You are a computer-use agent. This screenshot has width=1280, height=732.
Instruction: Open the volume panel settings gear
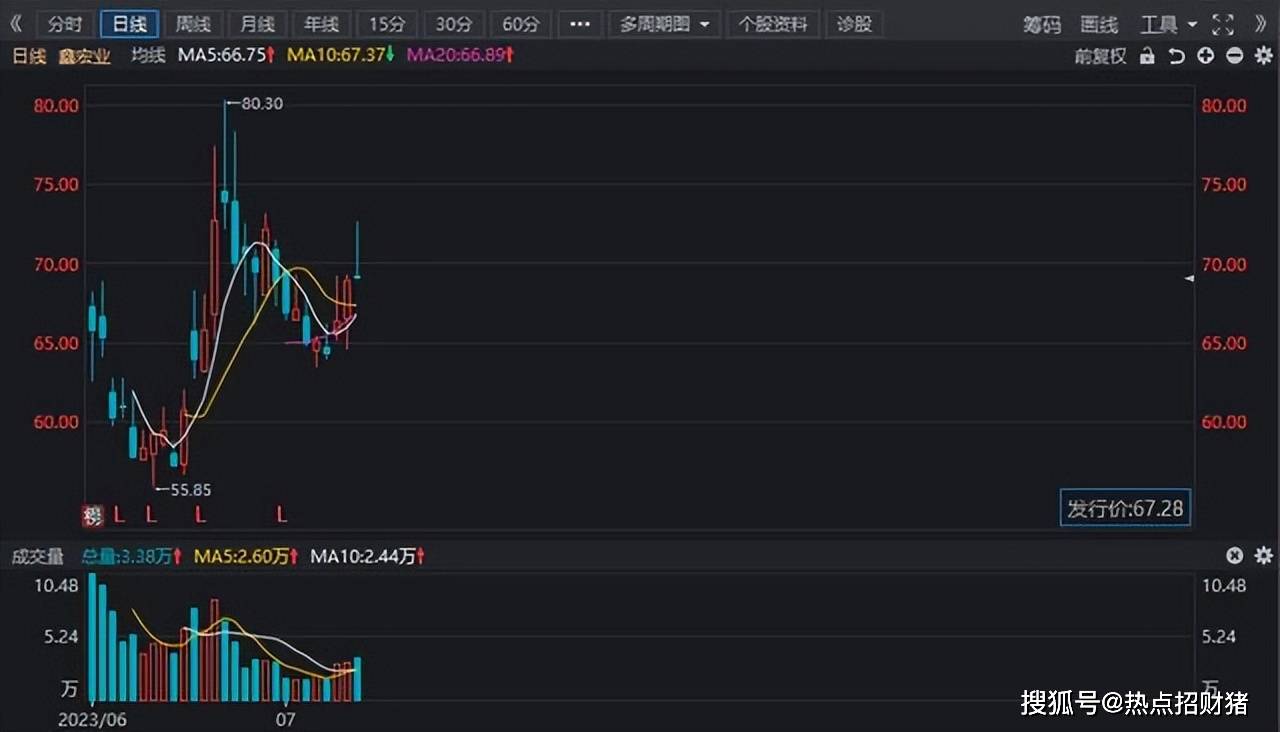1264,555
